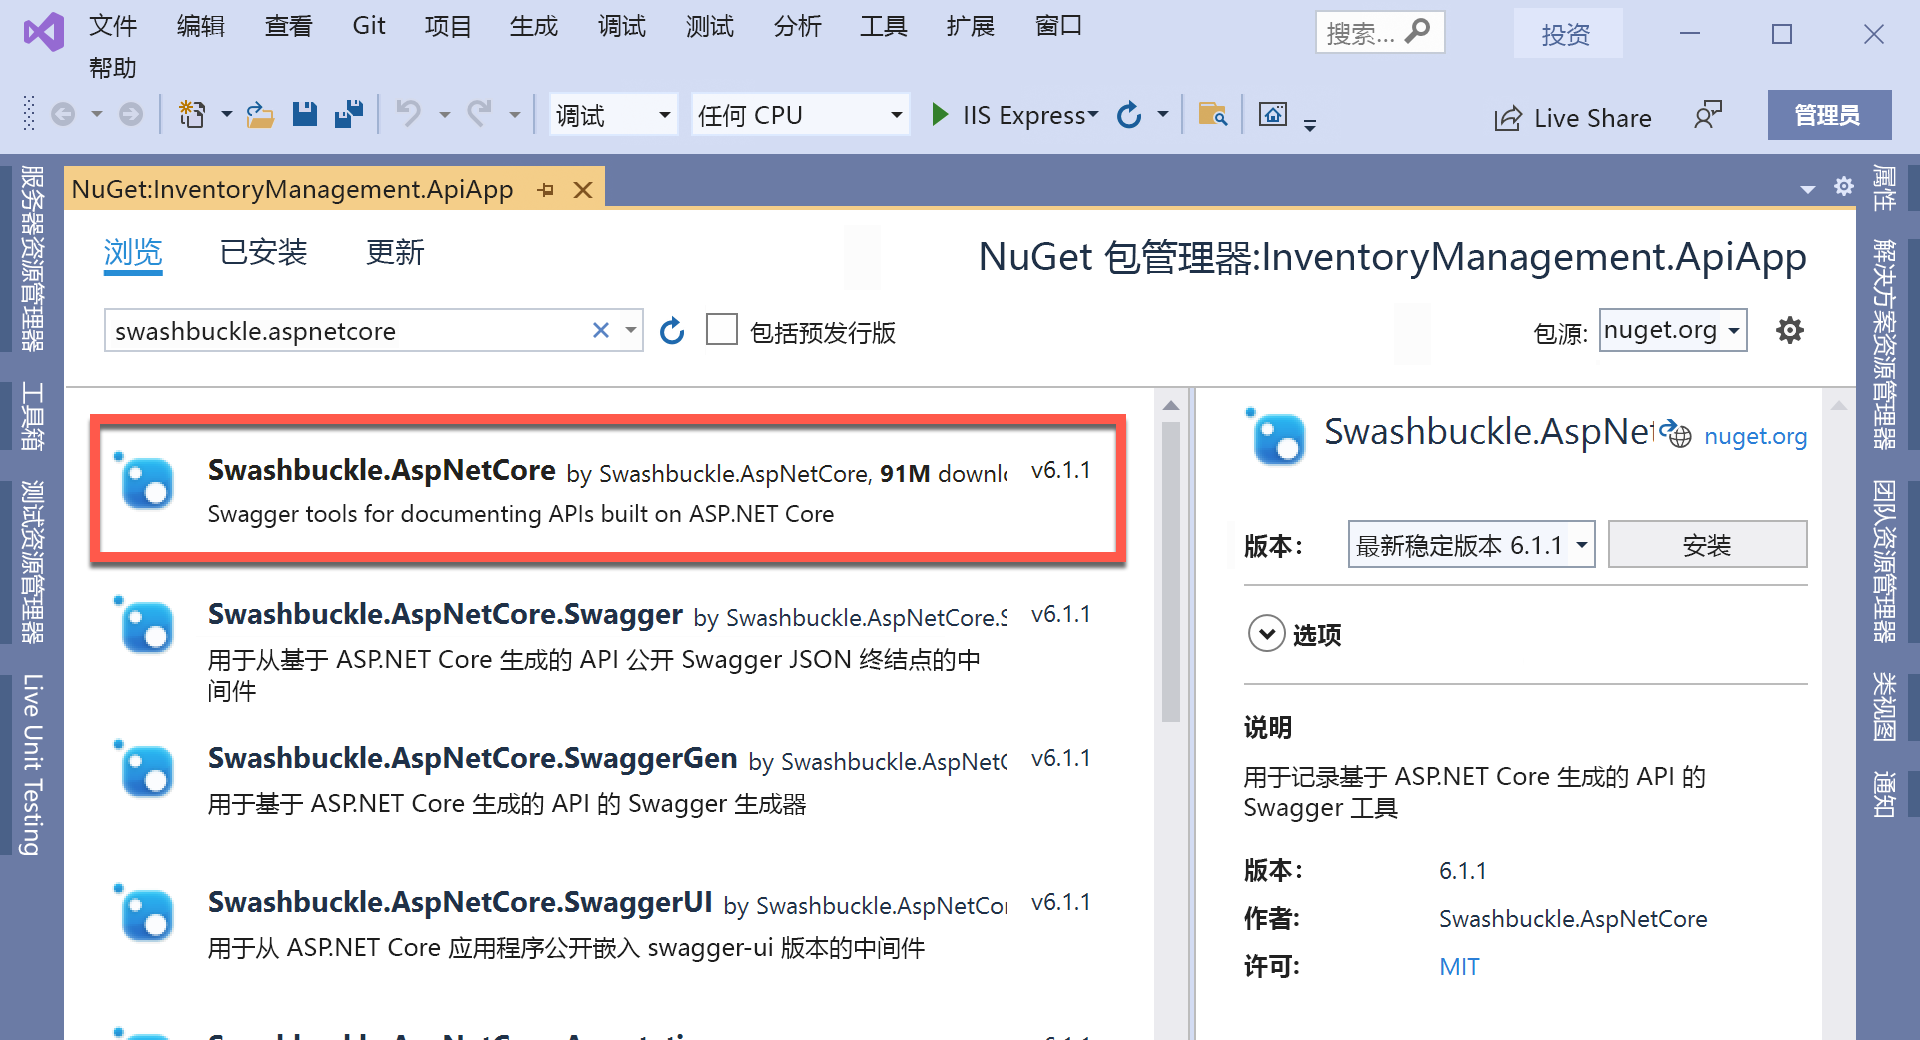This screenshot has height=1040, width=1920.
Task: Open the 生成 menu
Action: 534,26
